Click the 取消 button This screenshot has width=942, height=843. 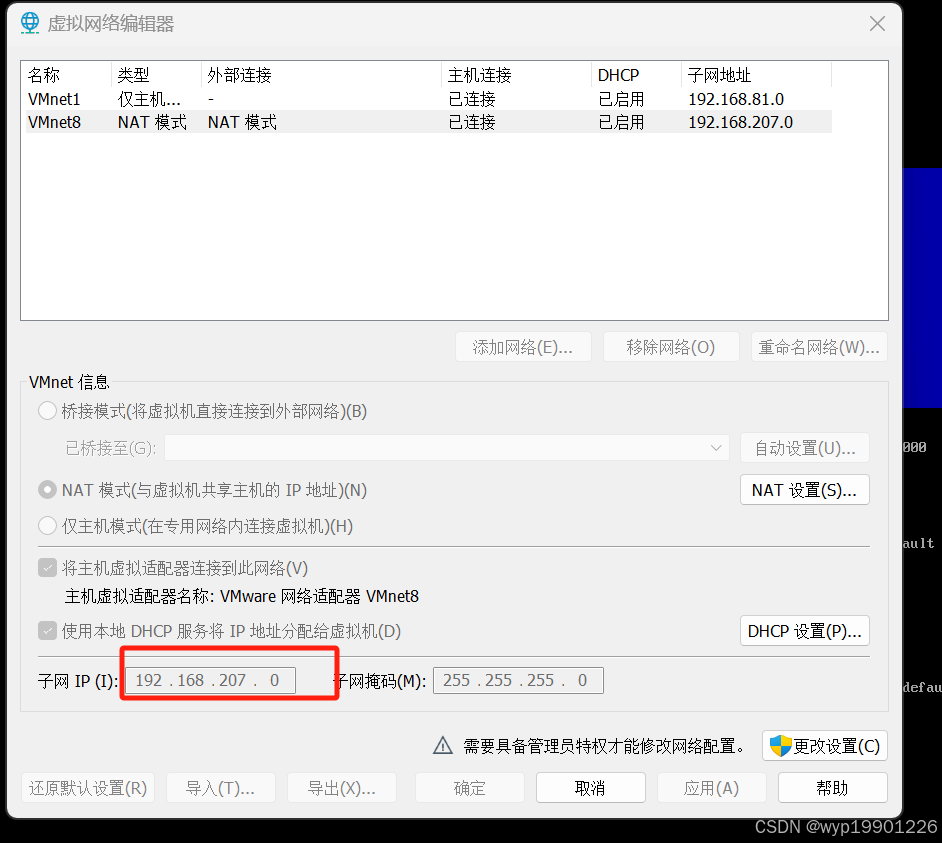tap(591, 788)
